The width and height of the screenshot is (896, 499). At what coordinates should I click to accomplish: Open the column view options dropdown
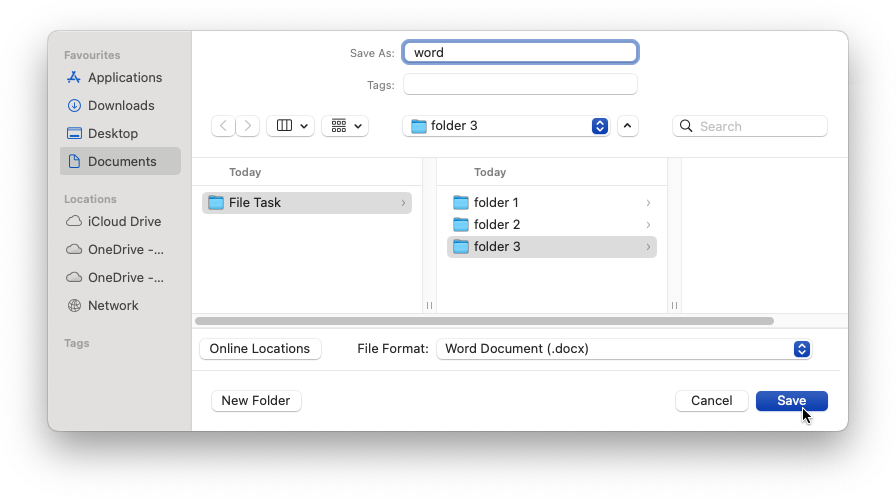(x=291, y=126)
